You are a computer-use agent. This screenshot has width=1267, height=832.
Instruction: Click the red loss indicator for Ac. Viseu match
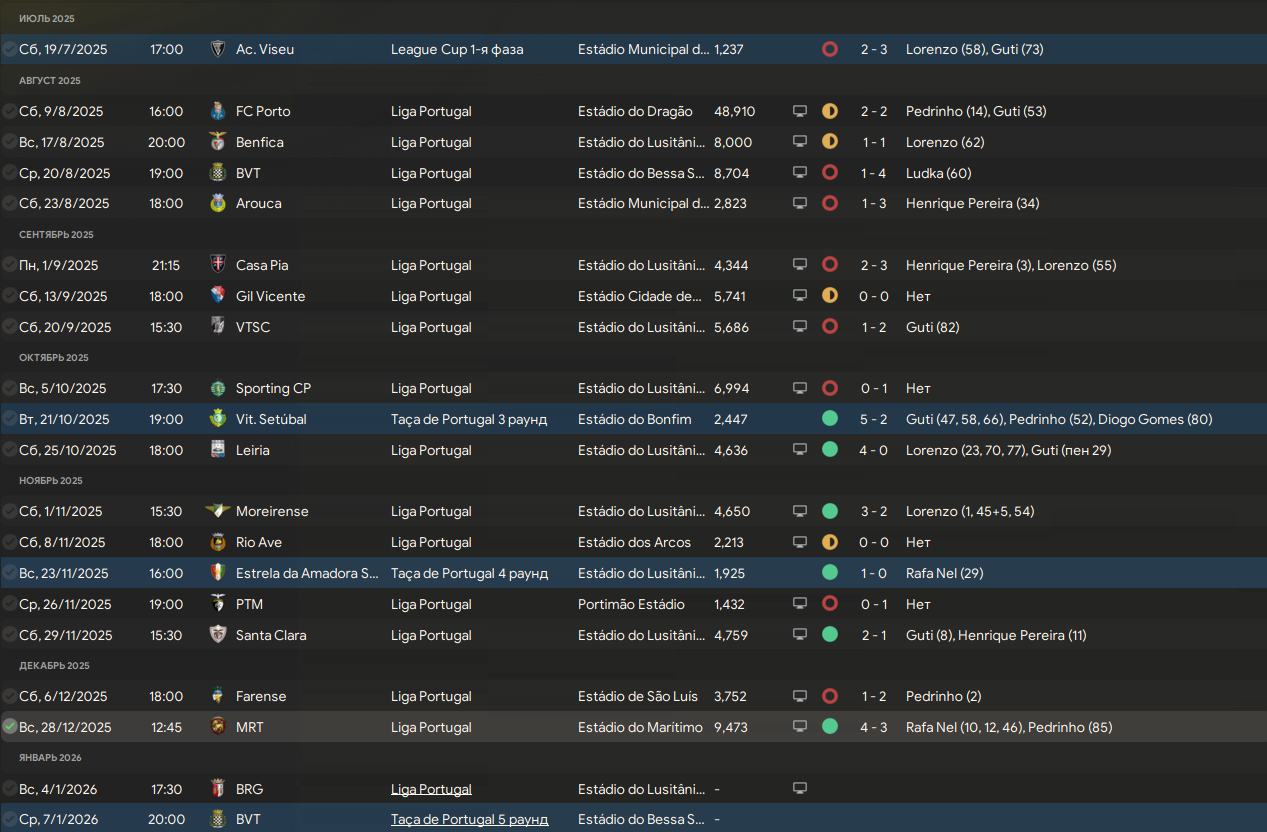(830, 49)
